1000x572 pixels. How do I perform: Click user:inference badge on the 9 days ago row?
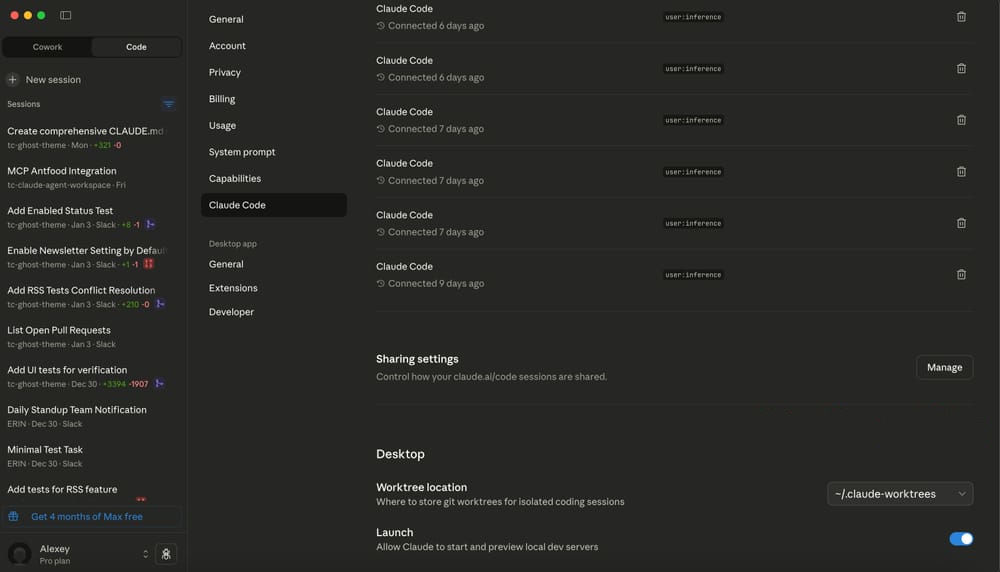pyautogui.click(x=693, y=275)
